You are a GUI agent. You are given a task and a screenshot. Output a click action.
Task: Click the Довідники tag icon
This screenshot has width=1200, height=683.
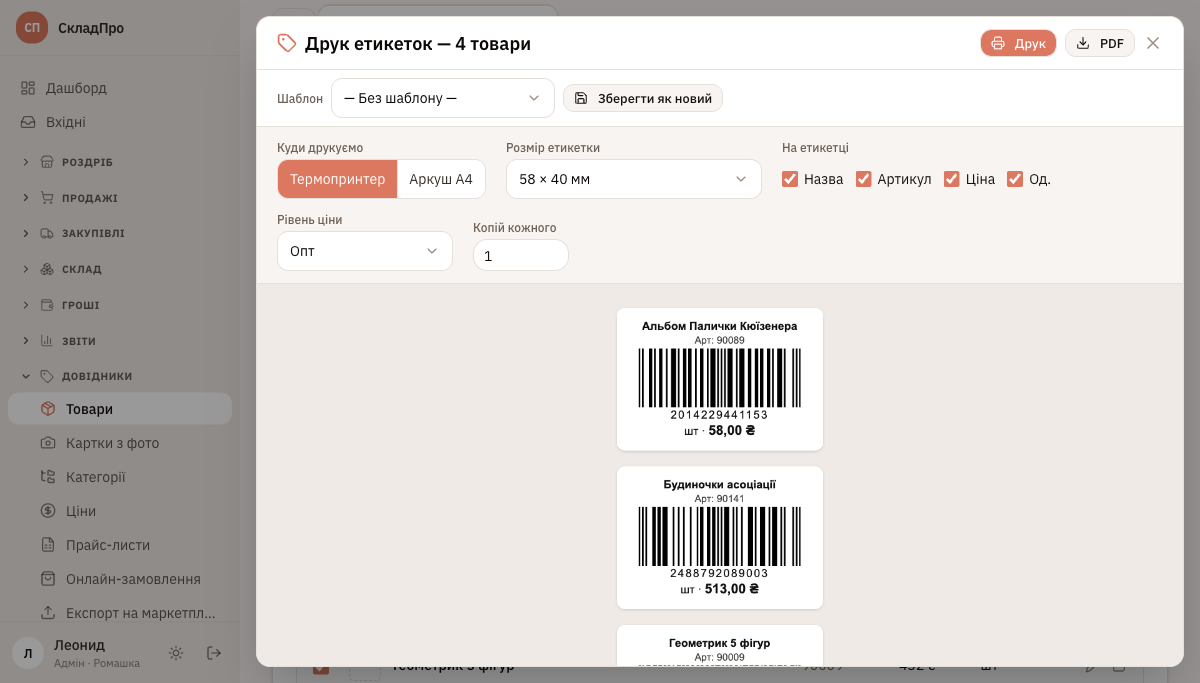[47, 376]
